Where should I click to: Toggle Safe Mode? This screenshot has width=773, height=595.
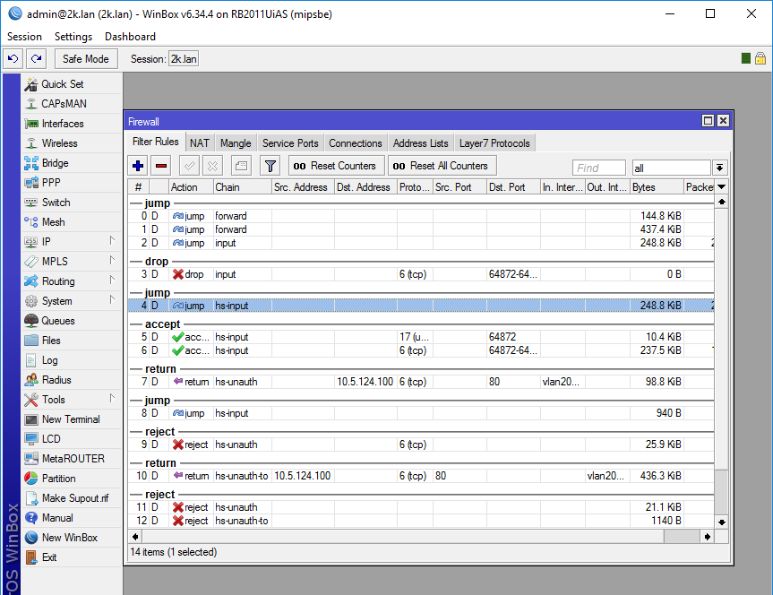86,59
